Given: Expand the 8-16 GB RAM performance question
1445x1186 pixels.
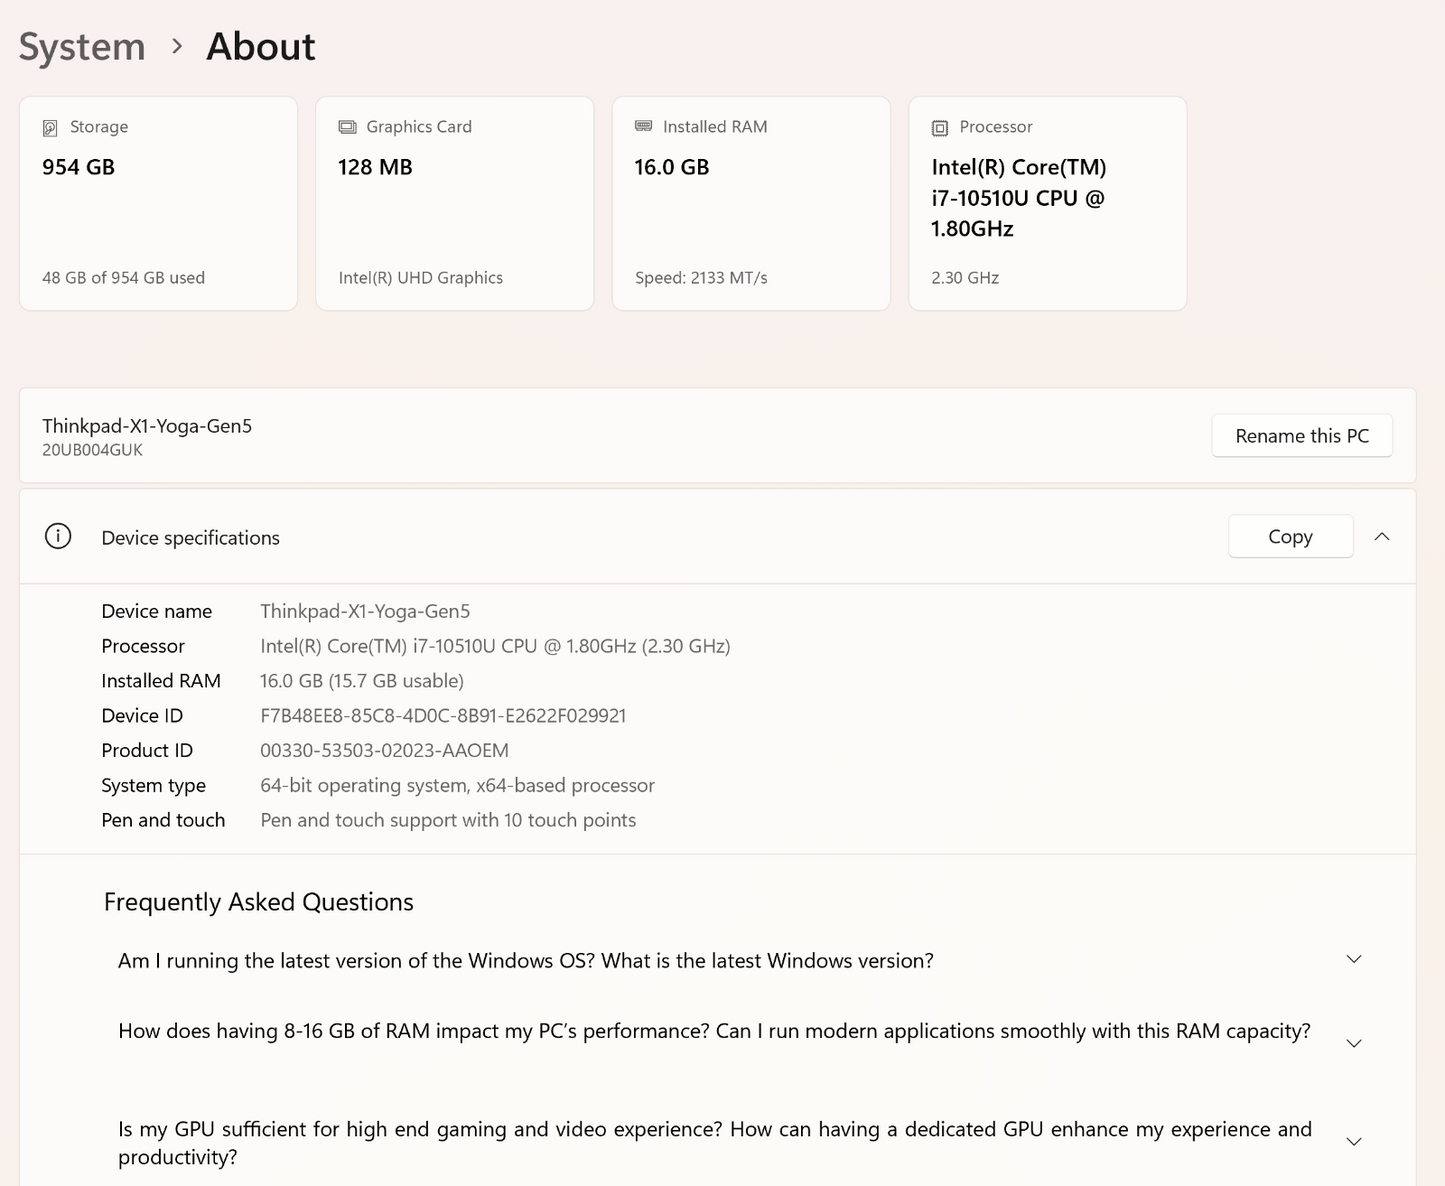Looking at the screenshot, I should click(1353, 1043).
